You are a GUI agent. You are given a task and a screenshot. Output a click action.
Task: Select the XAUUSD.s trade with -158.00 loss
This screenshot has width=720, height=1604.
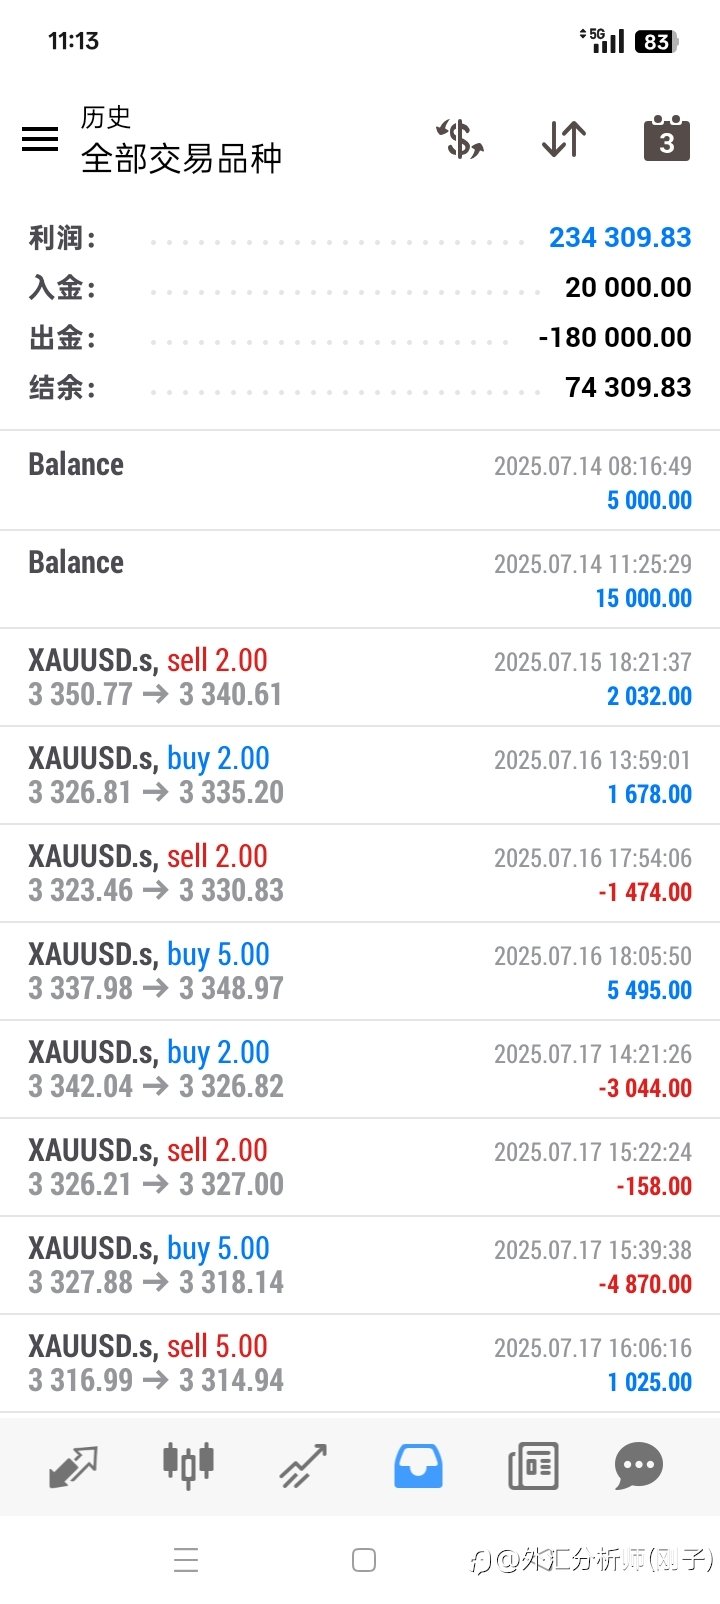point(360,1167)
